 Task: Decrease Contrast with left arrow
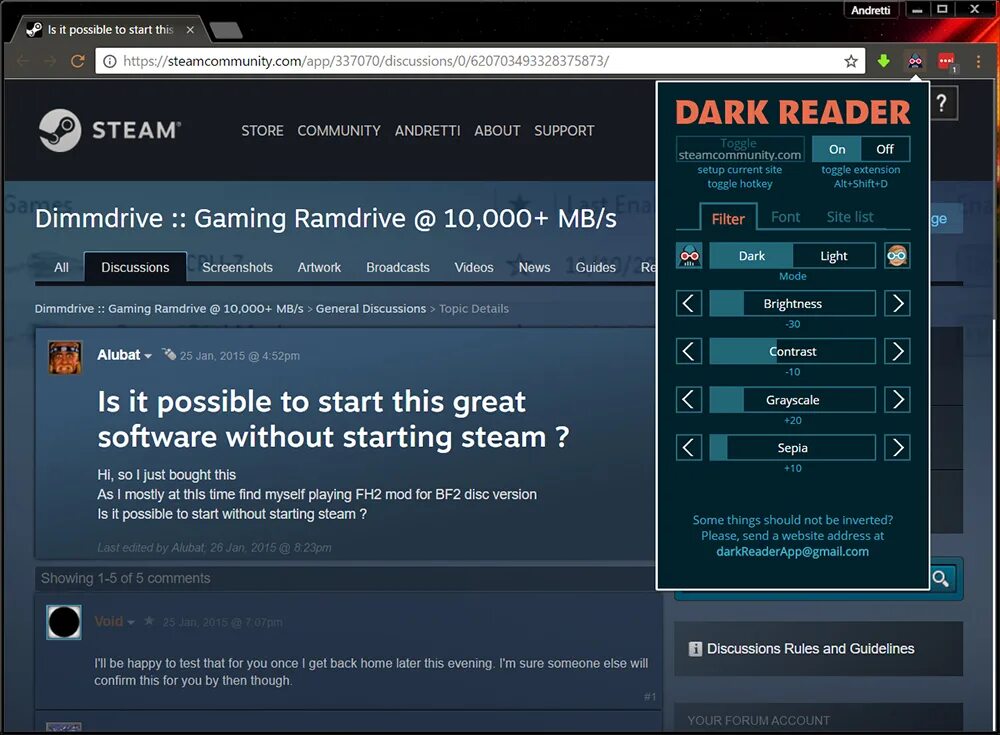pos(689,352)
